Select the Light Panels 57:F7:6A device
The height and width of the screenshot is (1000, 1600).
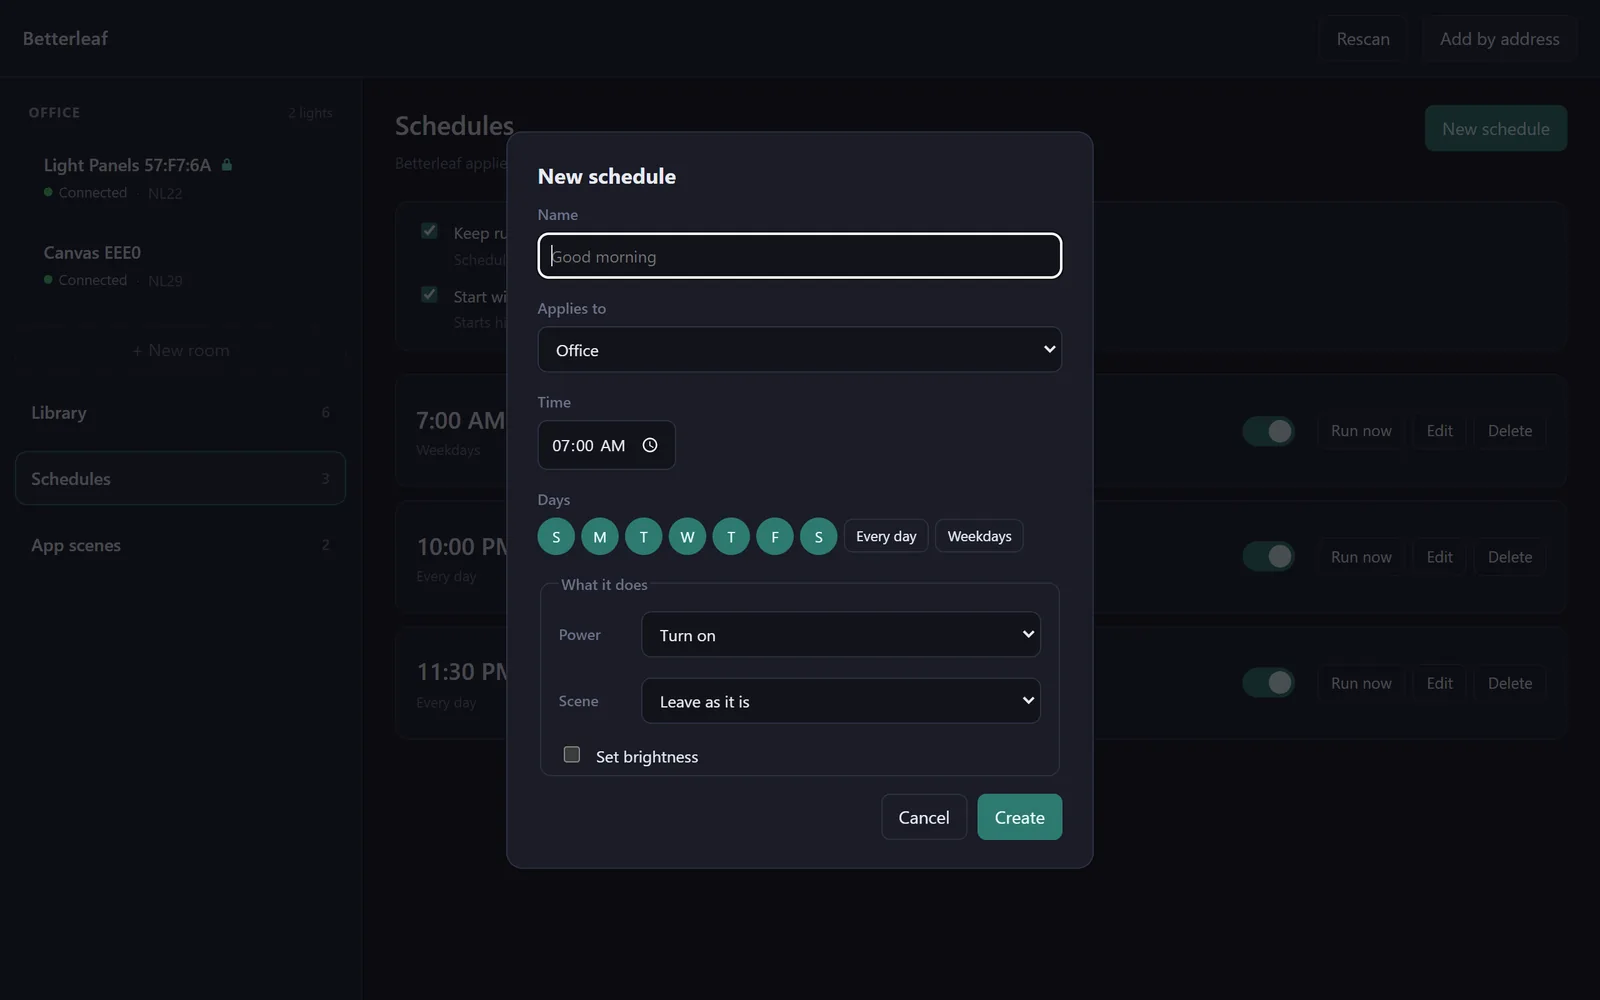(x=180, y=177)
